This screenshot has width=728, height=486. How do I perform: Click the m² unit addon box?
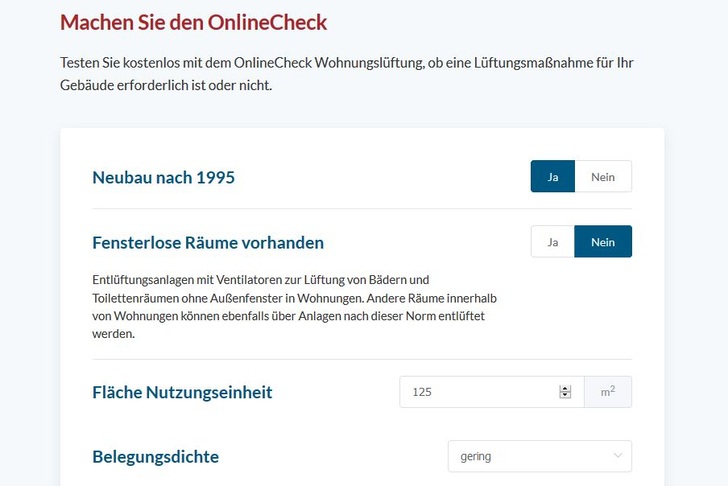click(608, 392)
